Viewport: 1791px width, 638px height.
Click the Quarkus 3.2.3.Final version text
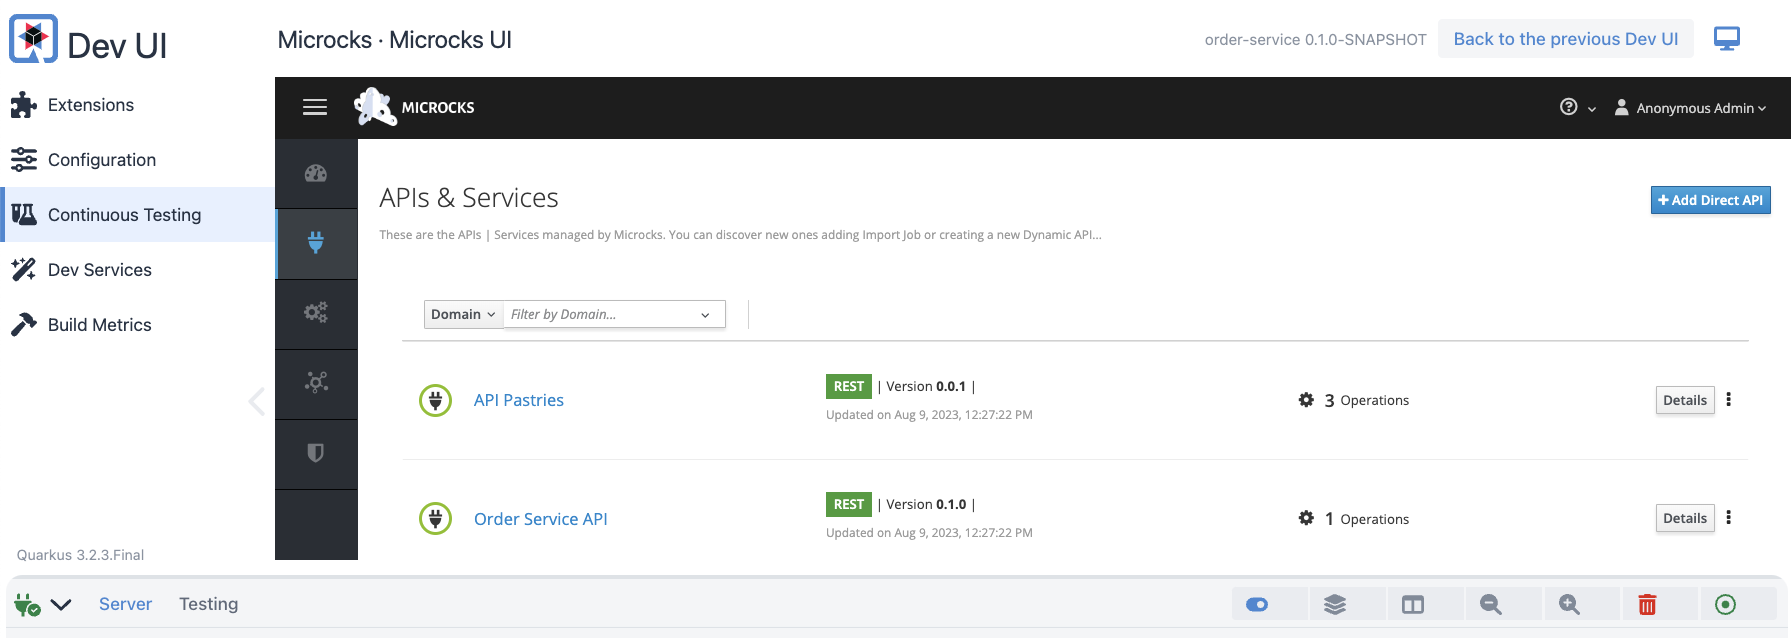[80, 555]
